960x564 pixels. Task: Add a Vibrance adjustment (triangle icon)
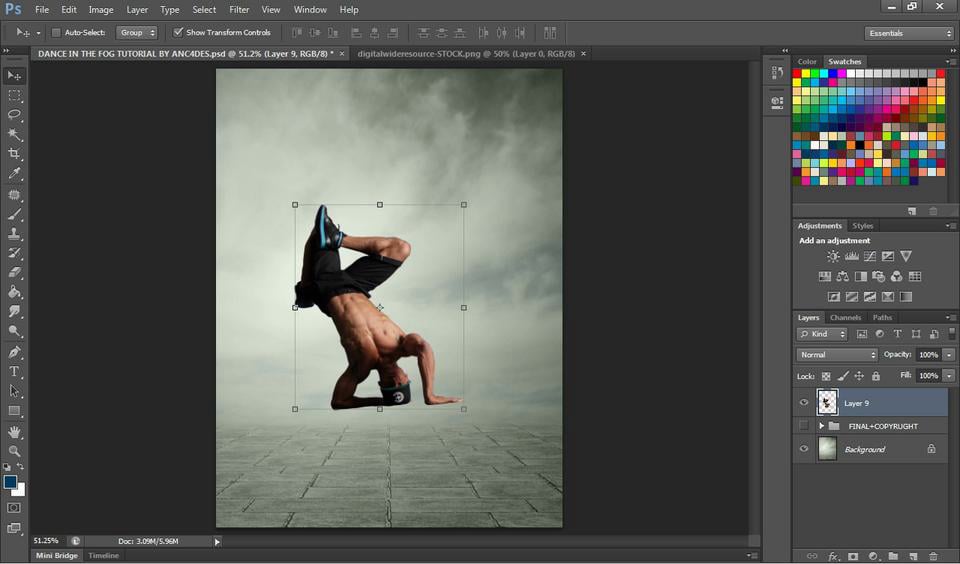point(906,256)
